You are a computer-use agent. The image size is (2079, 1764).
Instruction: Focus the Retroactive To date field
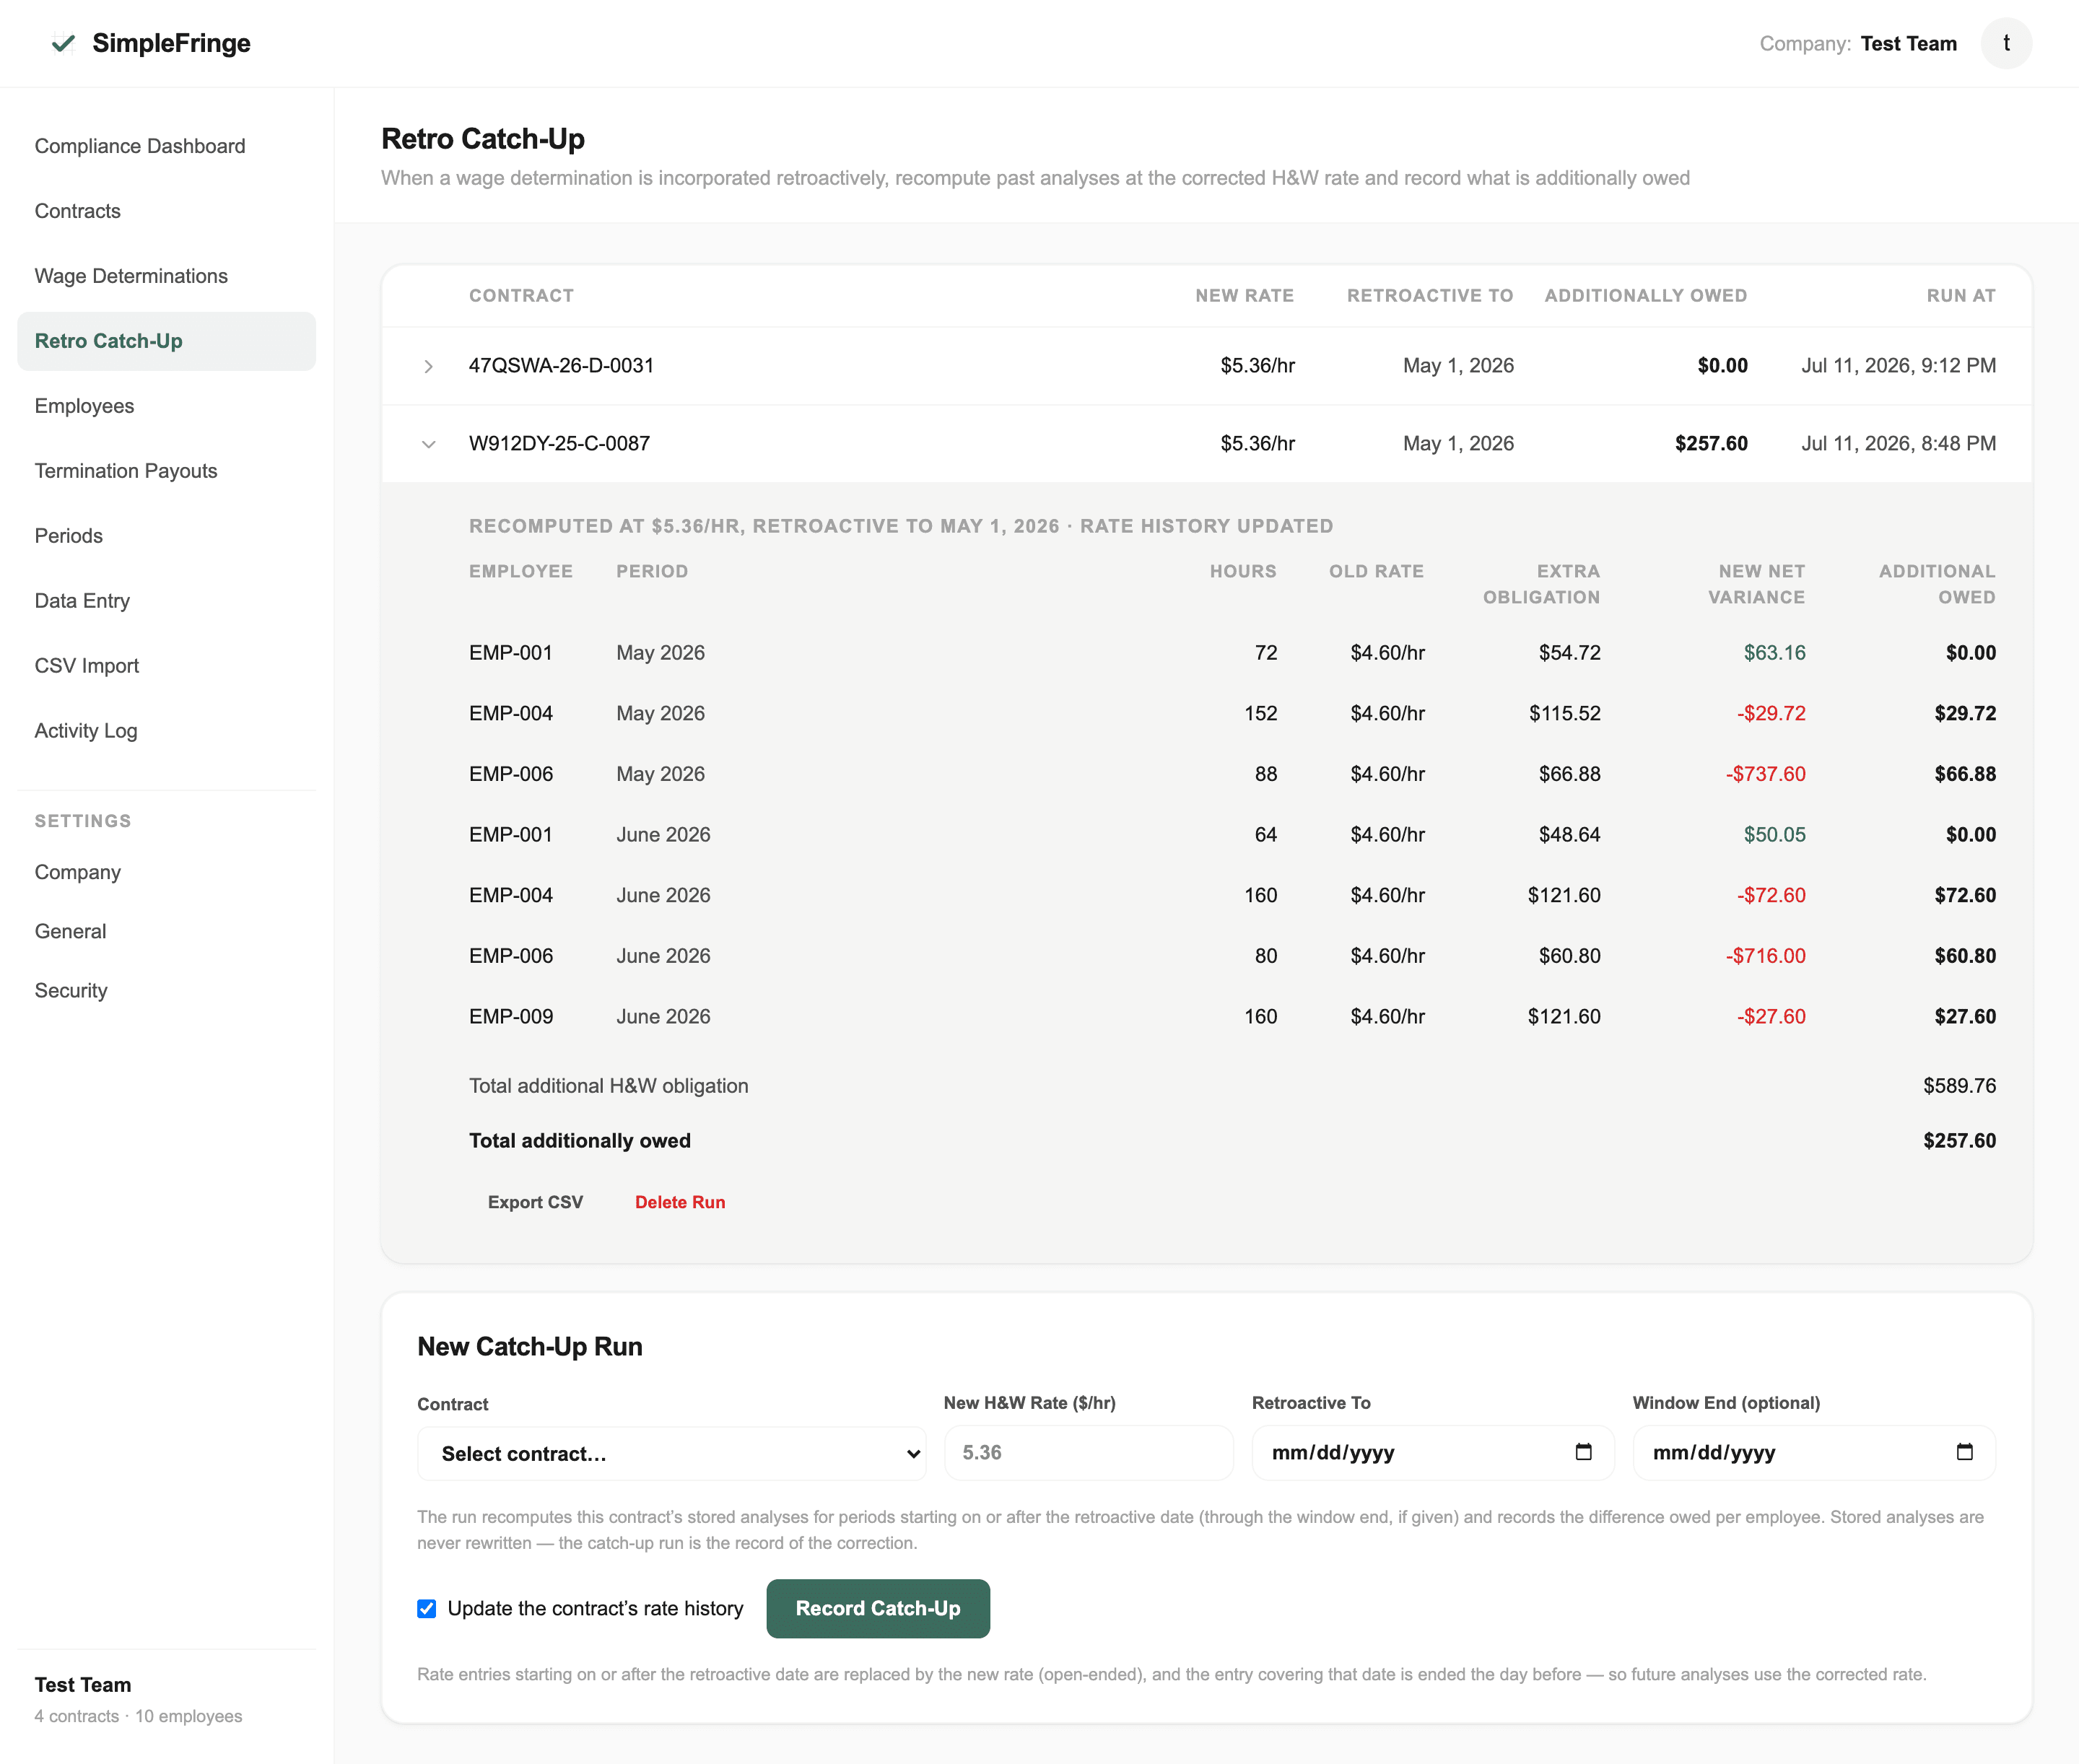point(1433,1452)
